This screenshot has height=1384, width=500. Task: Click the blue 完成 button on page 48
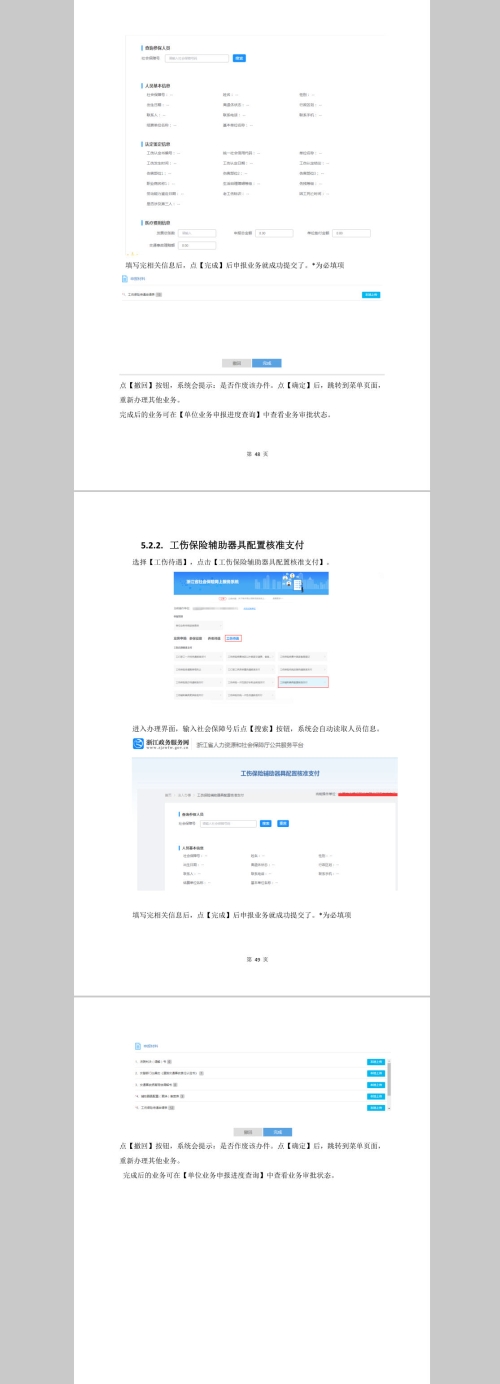[x=267, y=363]
